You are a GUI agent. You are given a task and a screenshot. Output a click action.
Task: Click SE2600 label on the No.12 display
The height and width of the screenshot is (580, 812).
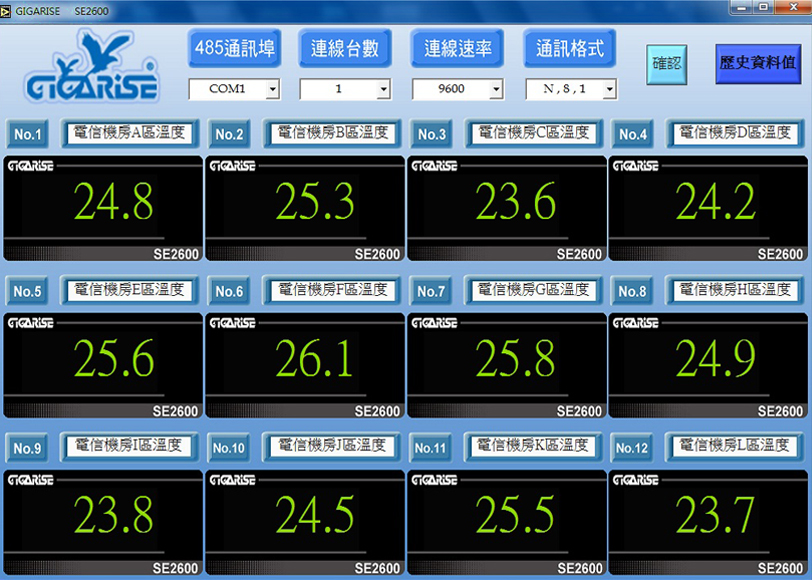click(781, 568)
